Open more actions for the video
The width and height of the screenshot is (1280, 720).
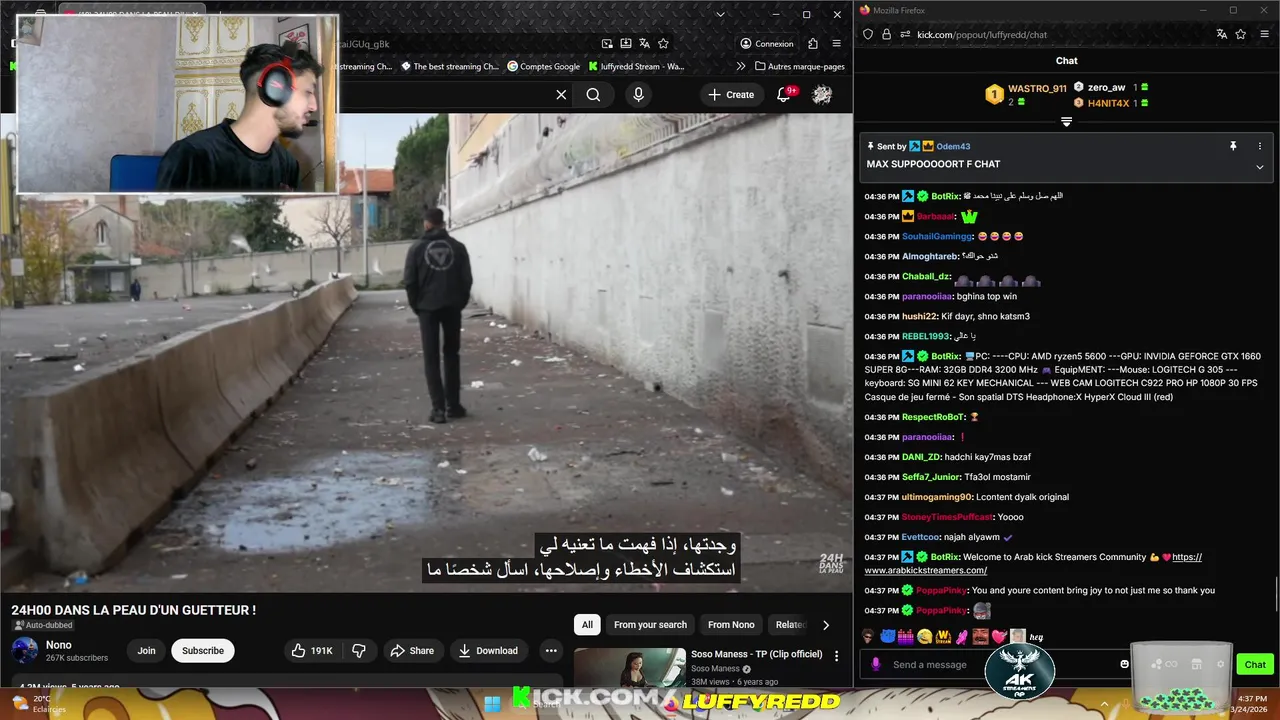(x=550, y=651)
